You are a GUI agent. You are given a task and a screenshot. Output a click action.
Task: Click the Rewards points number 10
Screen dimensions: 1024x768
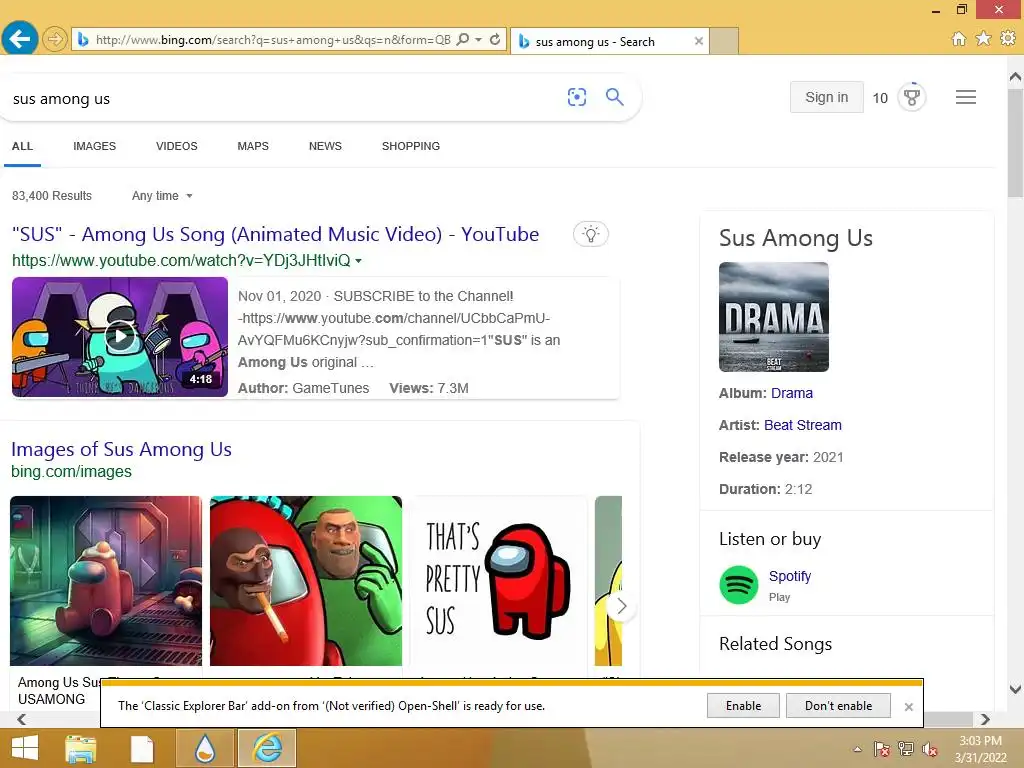tap(880, 98)
